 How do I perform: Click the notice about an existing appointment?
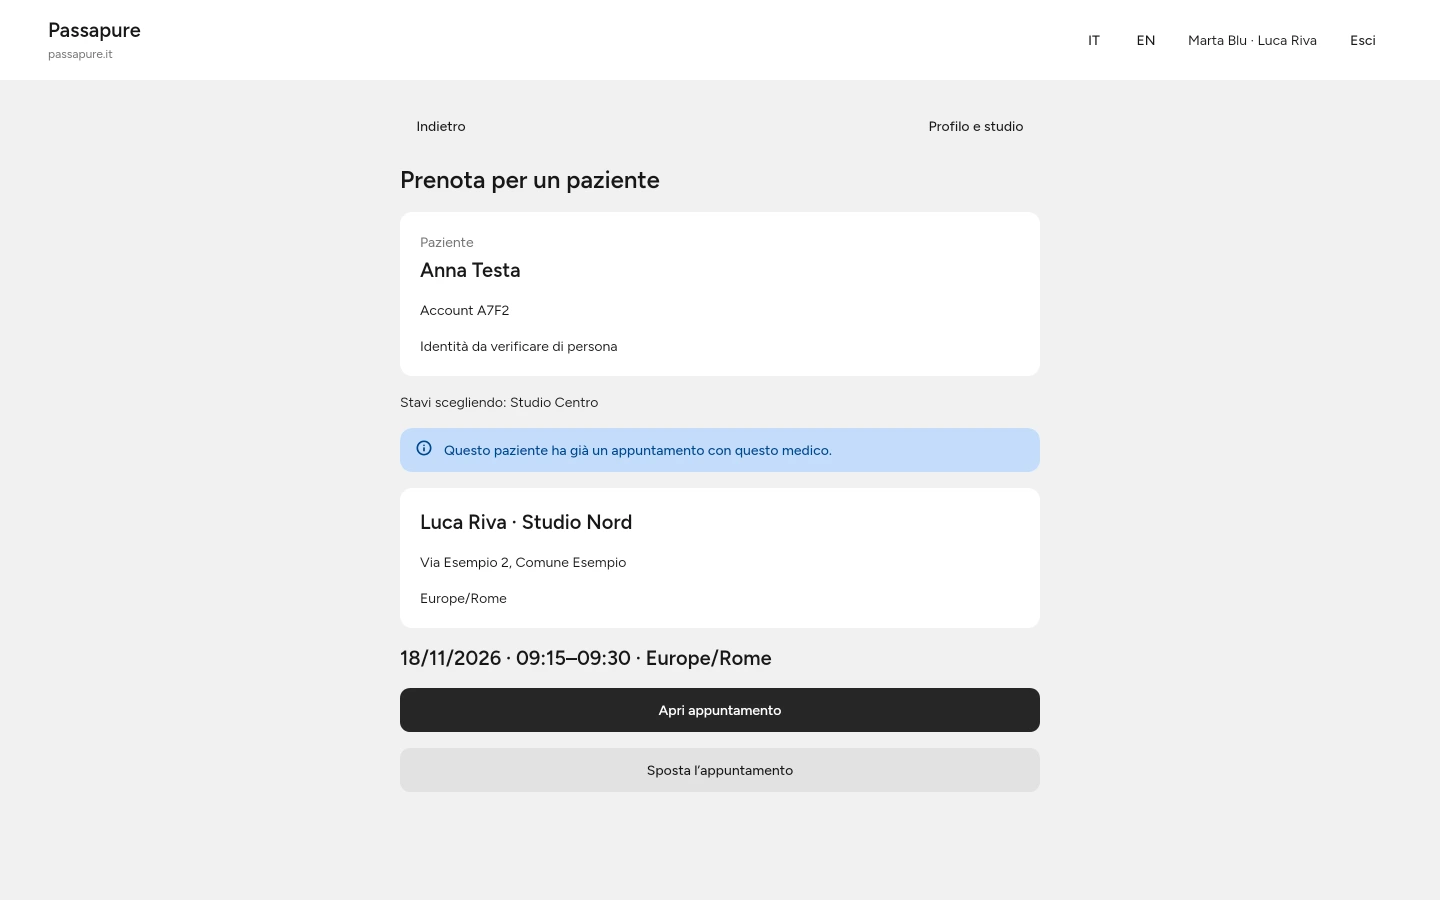tap(720, 450)
